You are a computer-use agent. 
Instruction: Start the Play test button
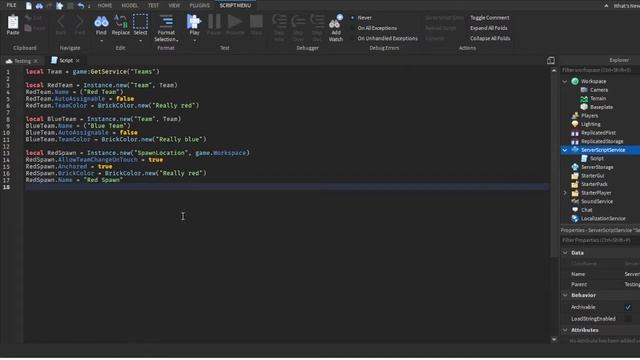[194, 21]
